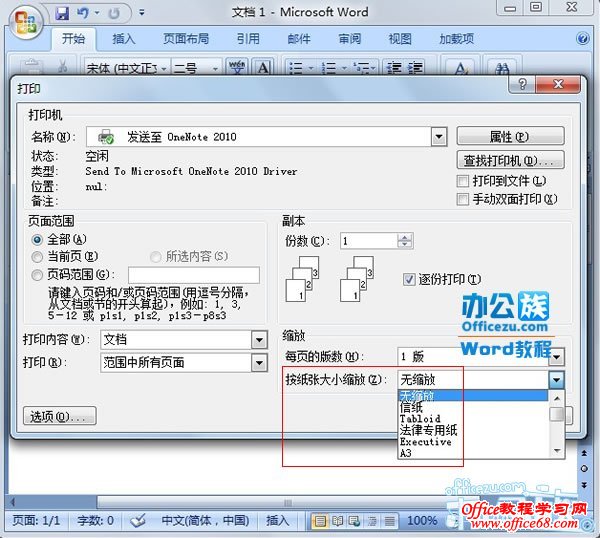Decrease copies with the down stepper arrow
The height and width of the screenshot is (538, 600).
pos(405,245)
